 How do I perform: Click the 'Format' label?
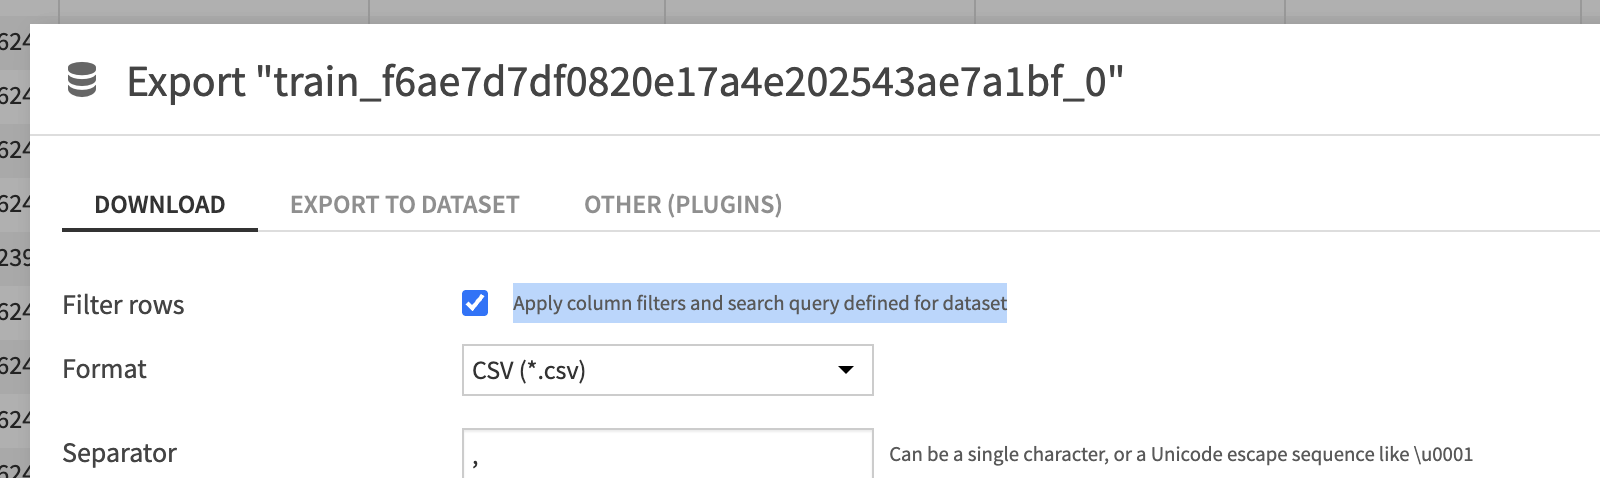point(104,369)
